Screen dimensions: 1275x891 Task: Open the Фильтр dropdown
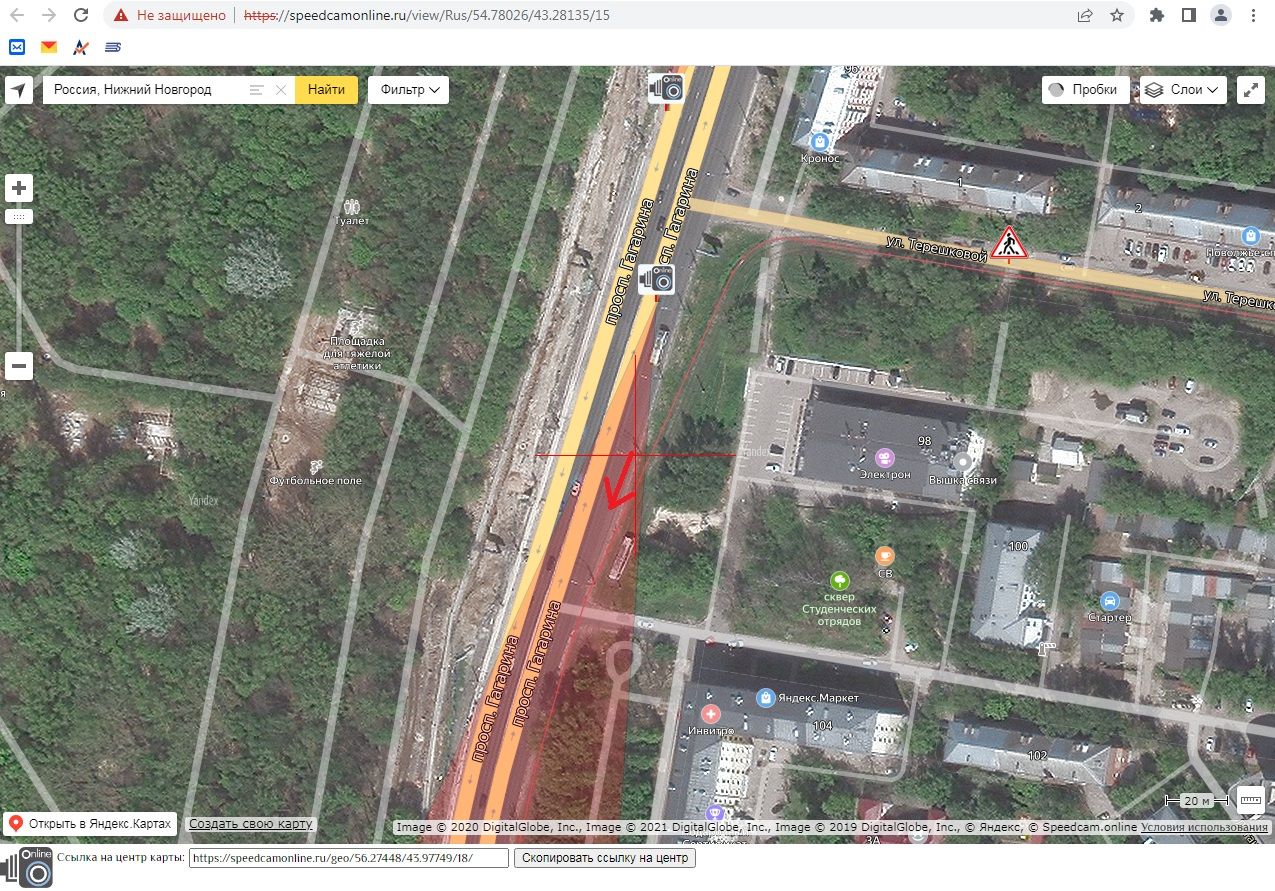click(408, 90)
